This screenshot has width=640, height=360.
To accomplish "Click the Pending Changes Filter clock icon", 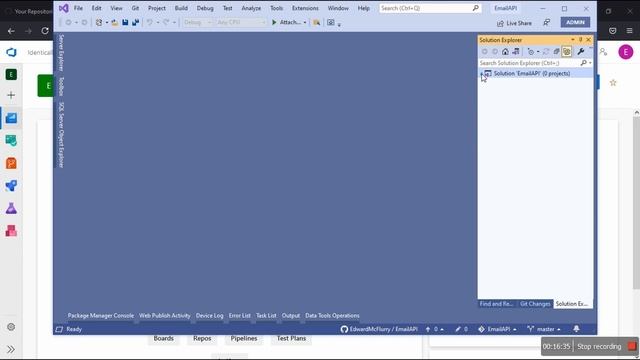I will pyautogui.click(x=531, y=51).
